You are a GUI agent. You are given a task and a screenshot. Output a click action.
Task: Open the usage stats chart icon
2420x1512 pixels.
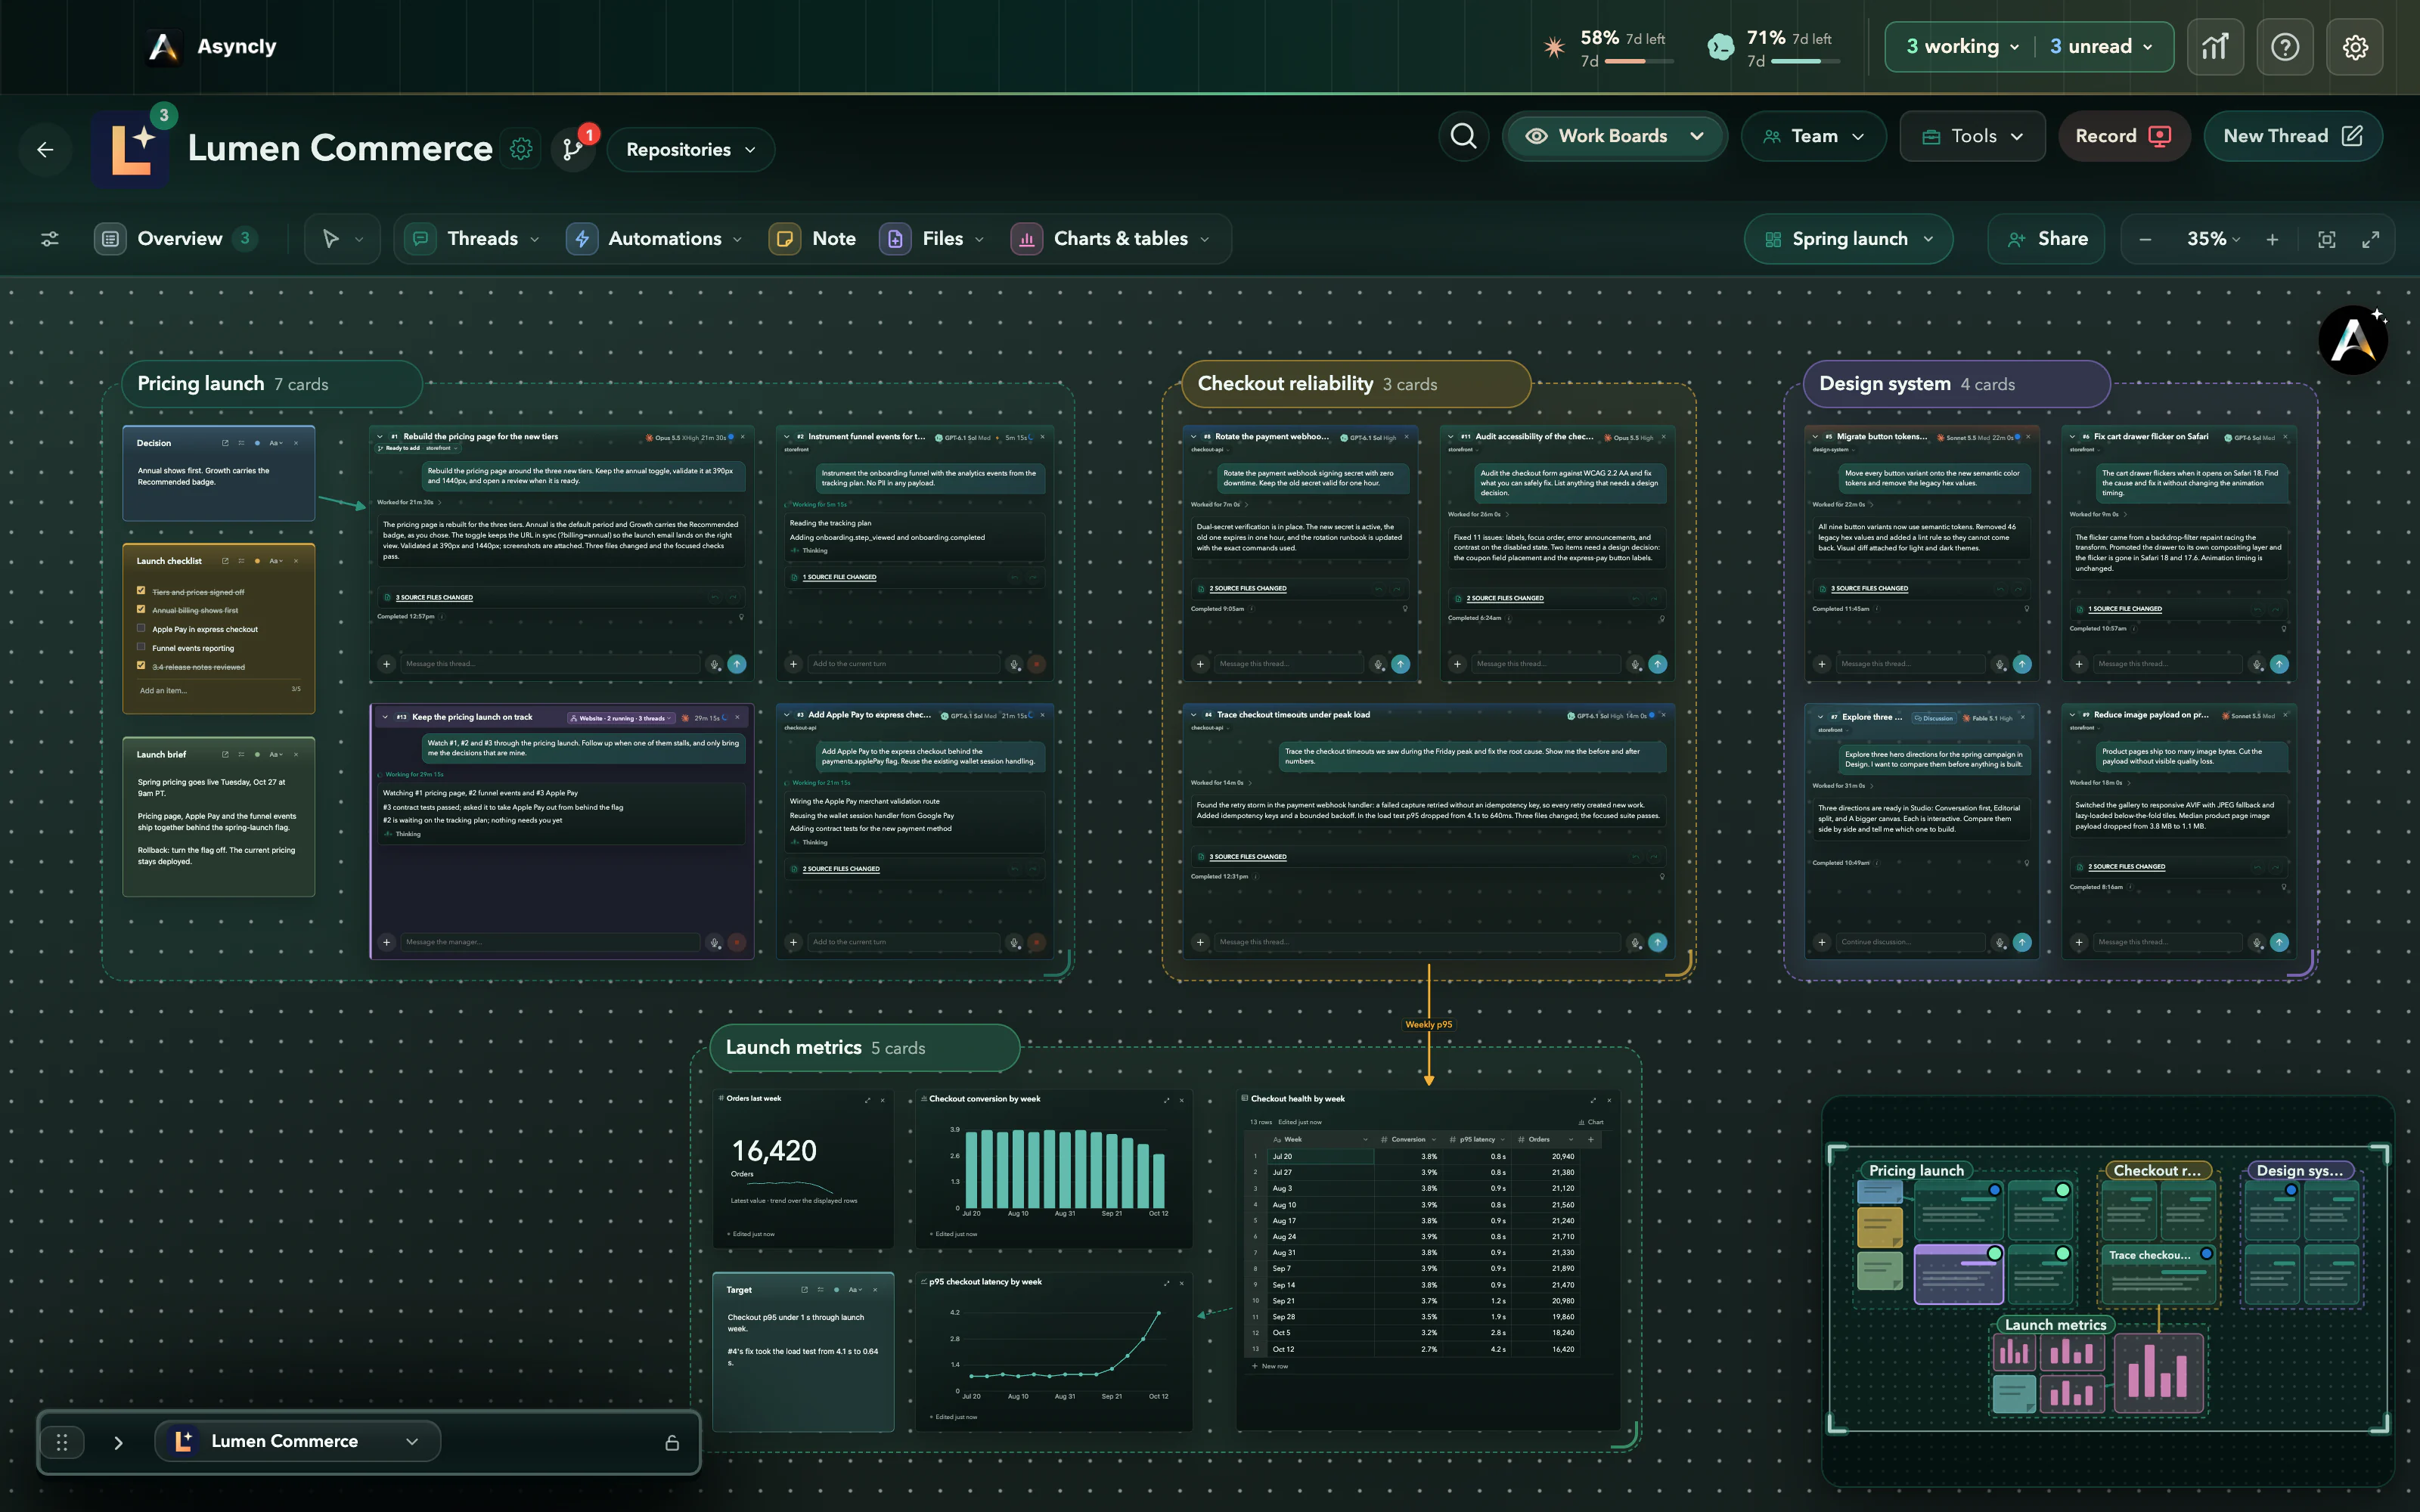2215,47
